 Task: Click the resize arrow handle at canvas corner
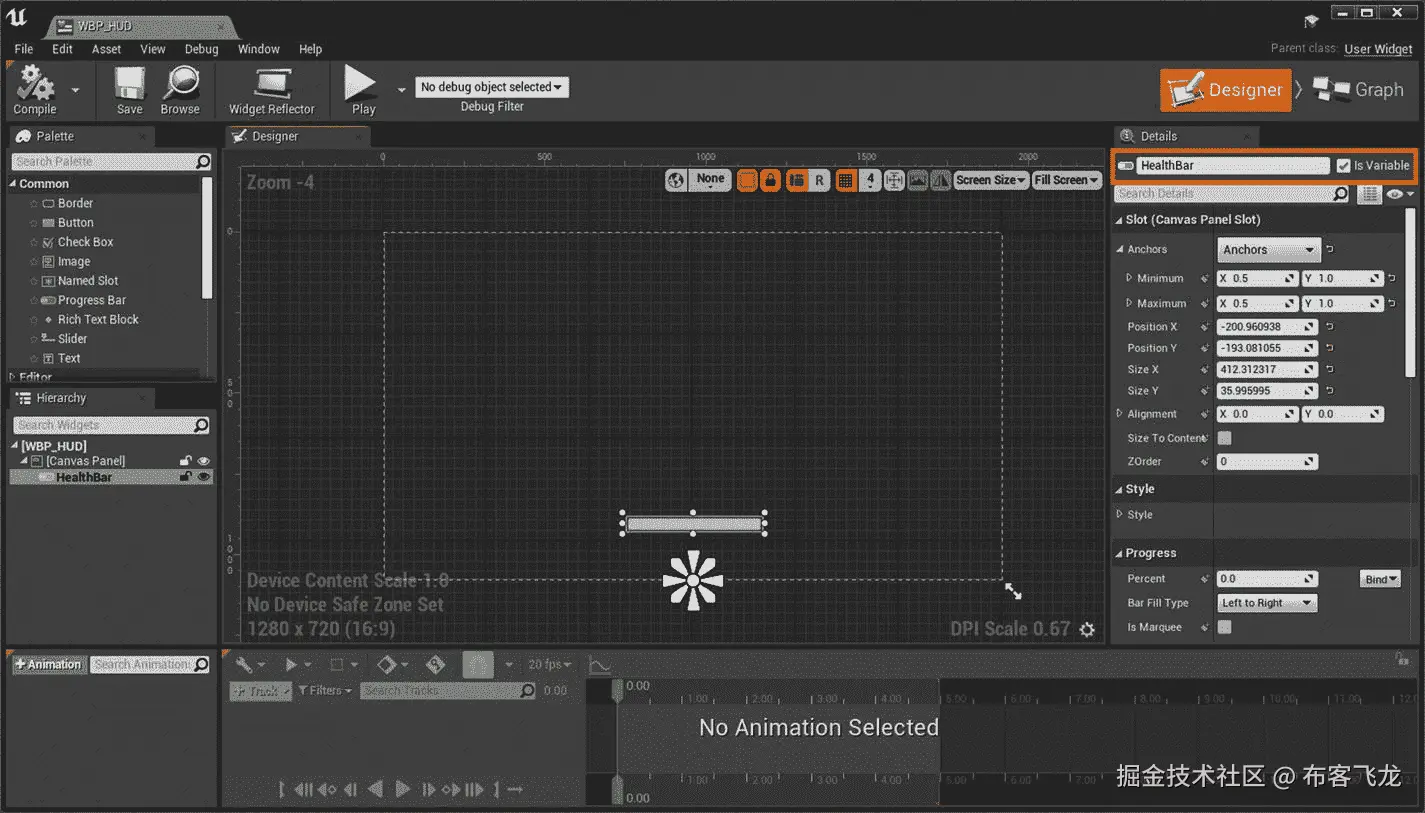(1013, 591)
